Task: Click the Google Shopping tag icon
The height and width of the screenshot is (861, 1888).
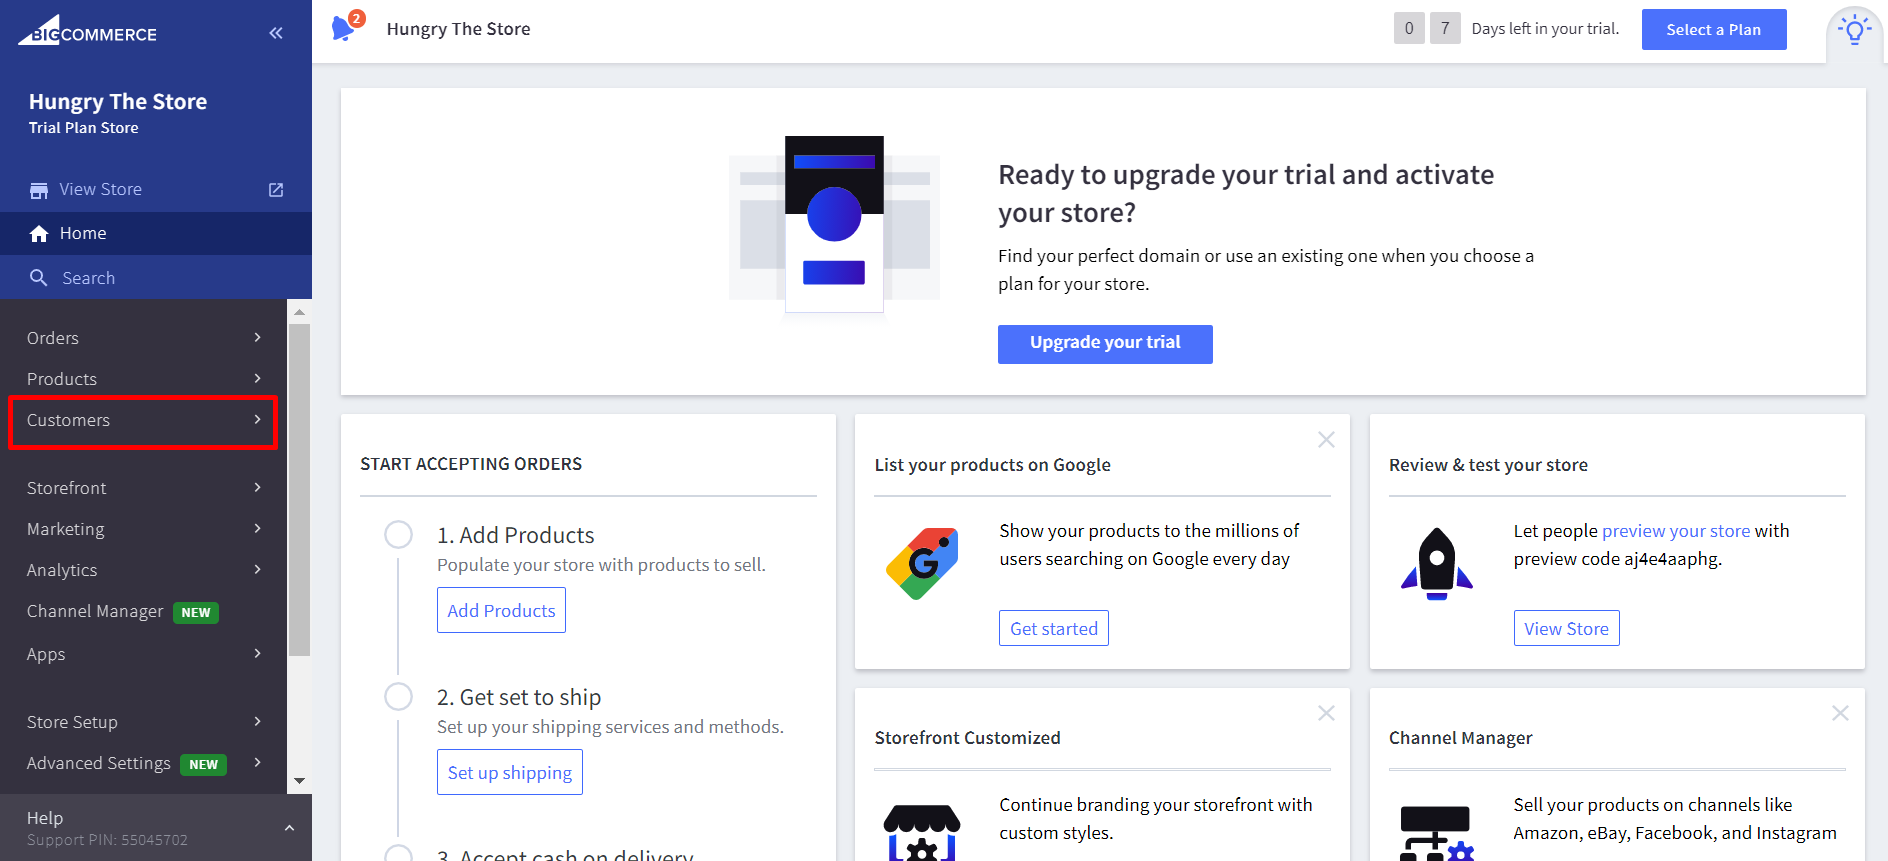Action: 922,563
